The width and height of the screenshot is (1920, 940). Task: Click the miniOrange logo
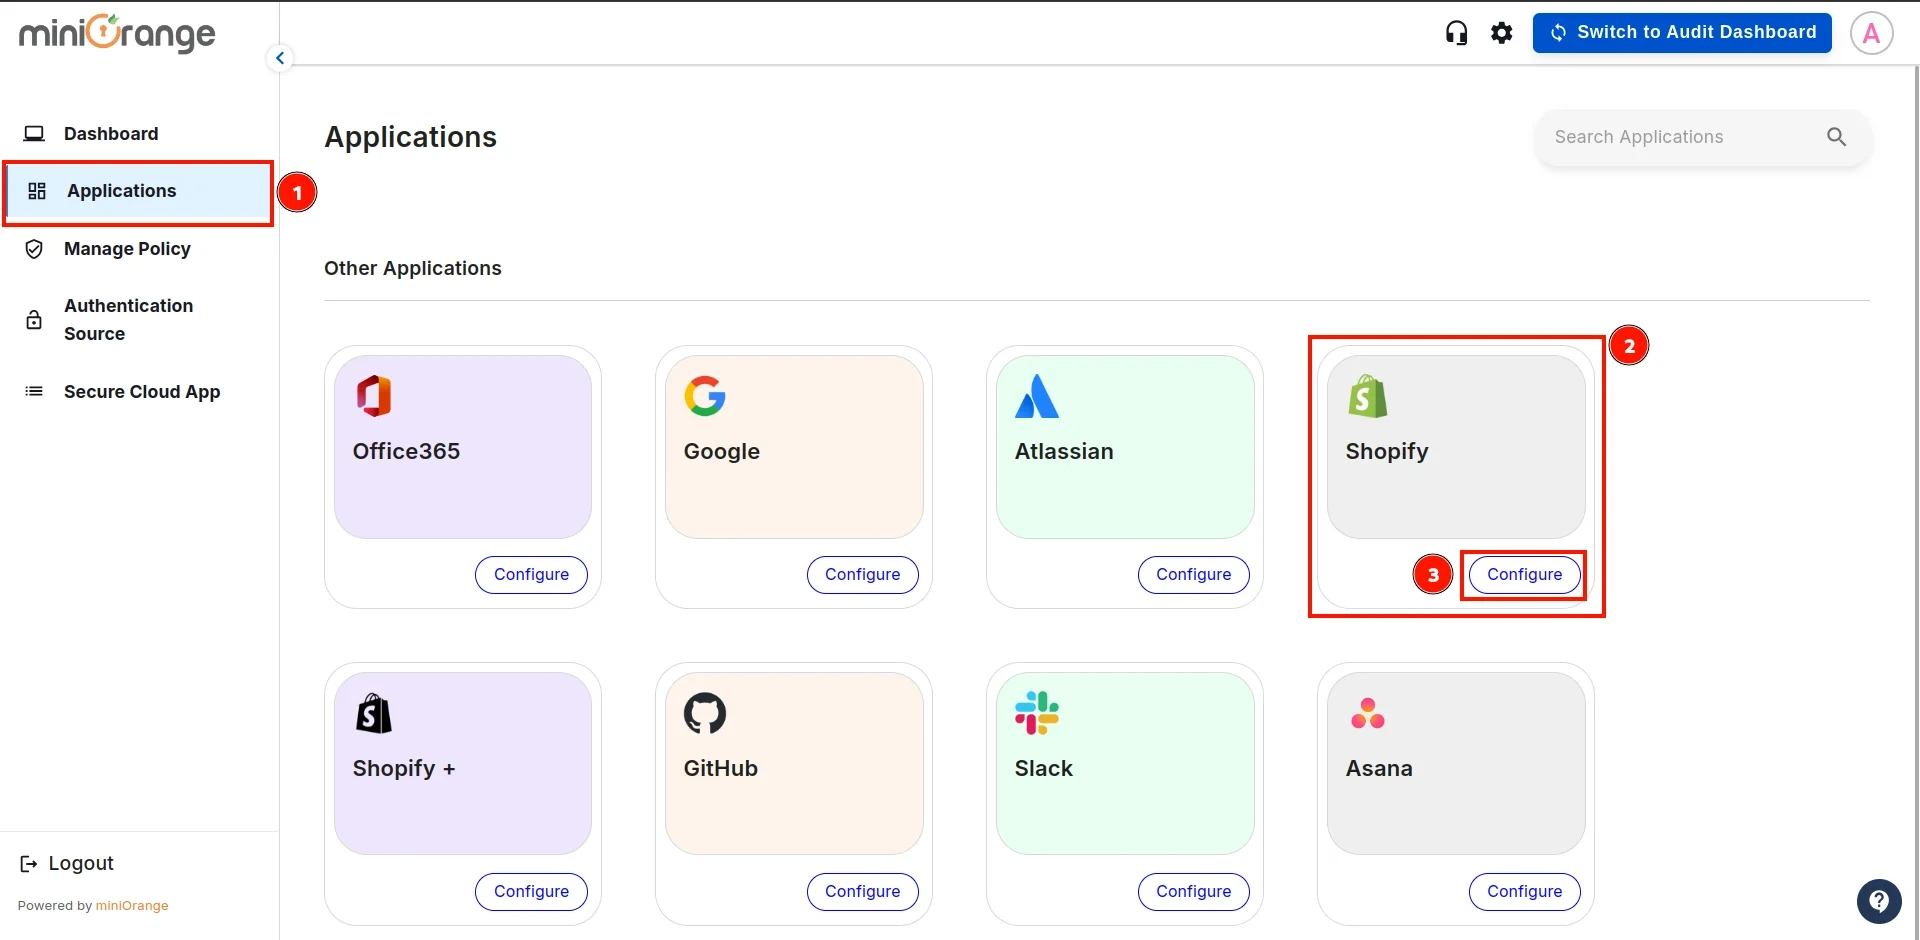(x=116, y=33)
